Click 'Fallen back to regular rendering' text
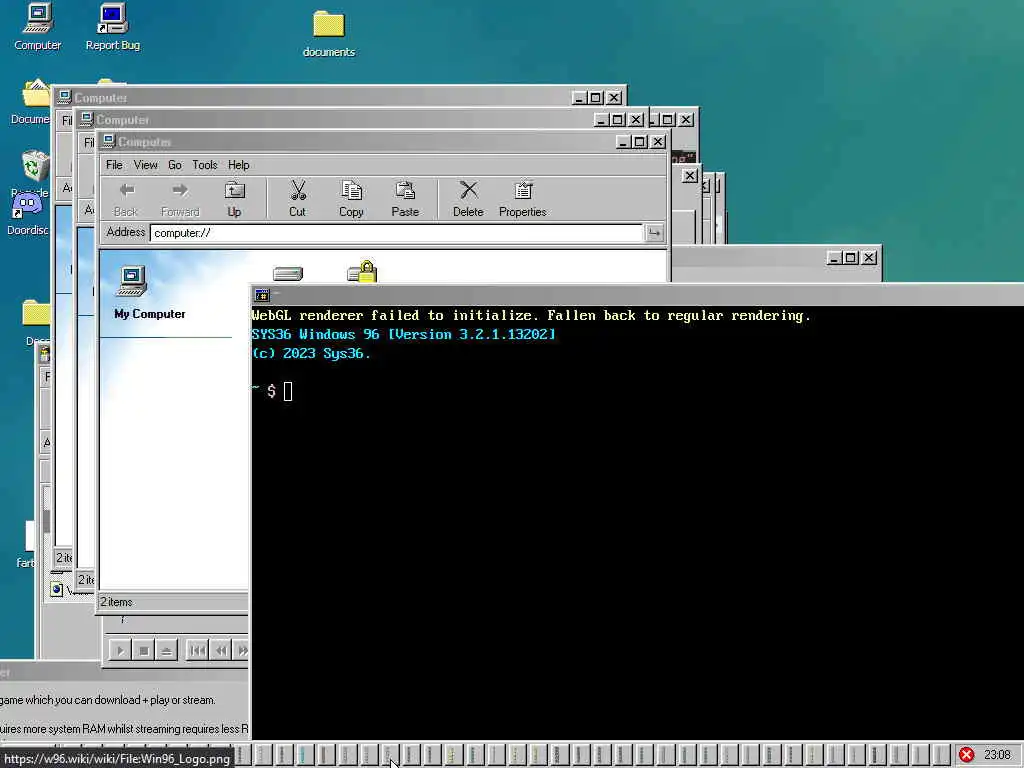 coord(679,315)
